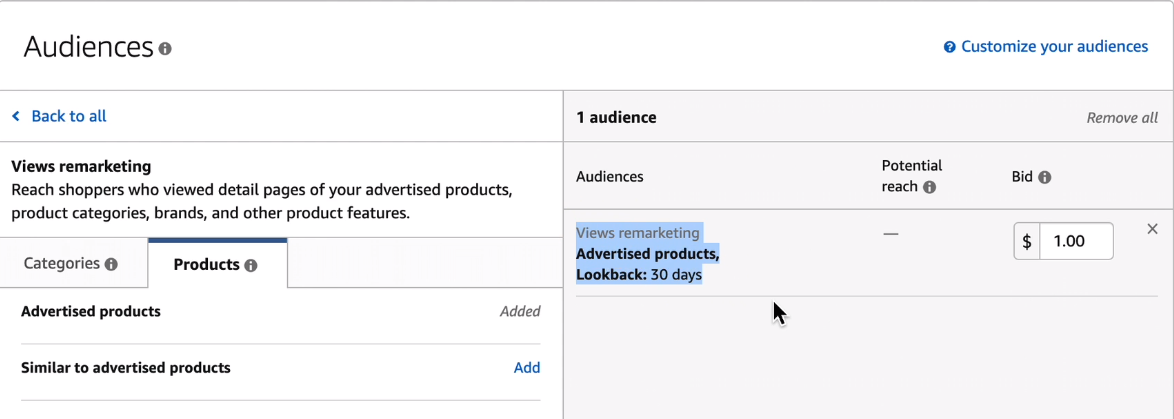Click the Lookback: 30 days text

639,274
